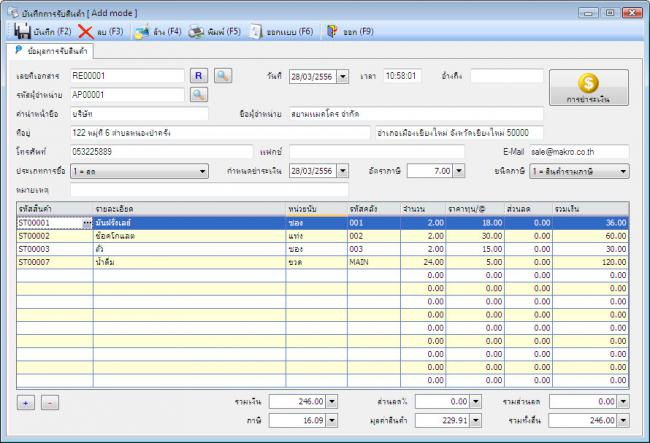Open the receipt date dropdown
This screenshot has width=650, height=443.
pos(343,76)
